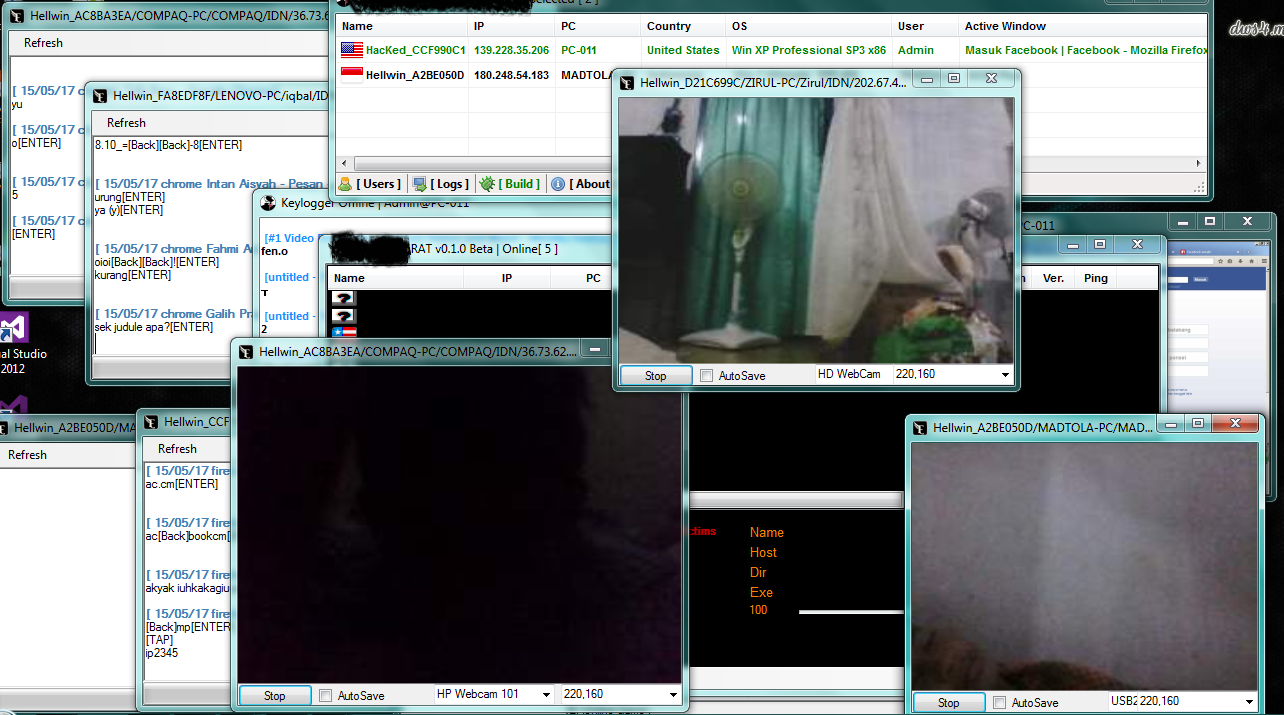This screenshot has height=715, width=1284.
Task: Click the 'United States' country cell
Action: coord(683,50)
